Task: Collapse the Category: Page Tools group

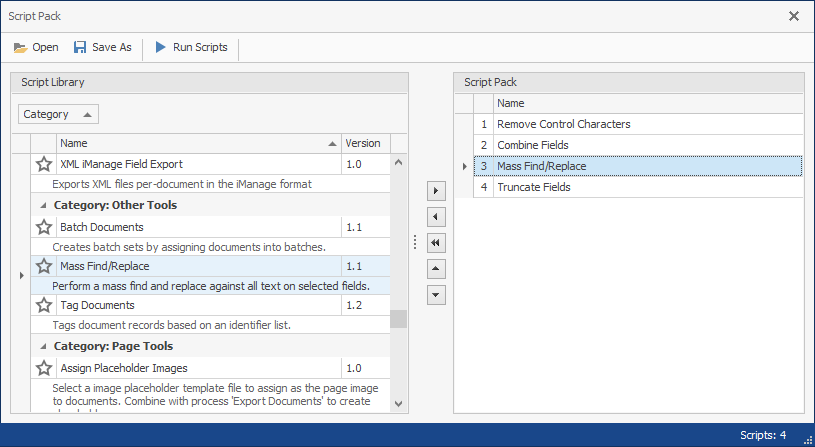Action: point(44,346)
